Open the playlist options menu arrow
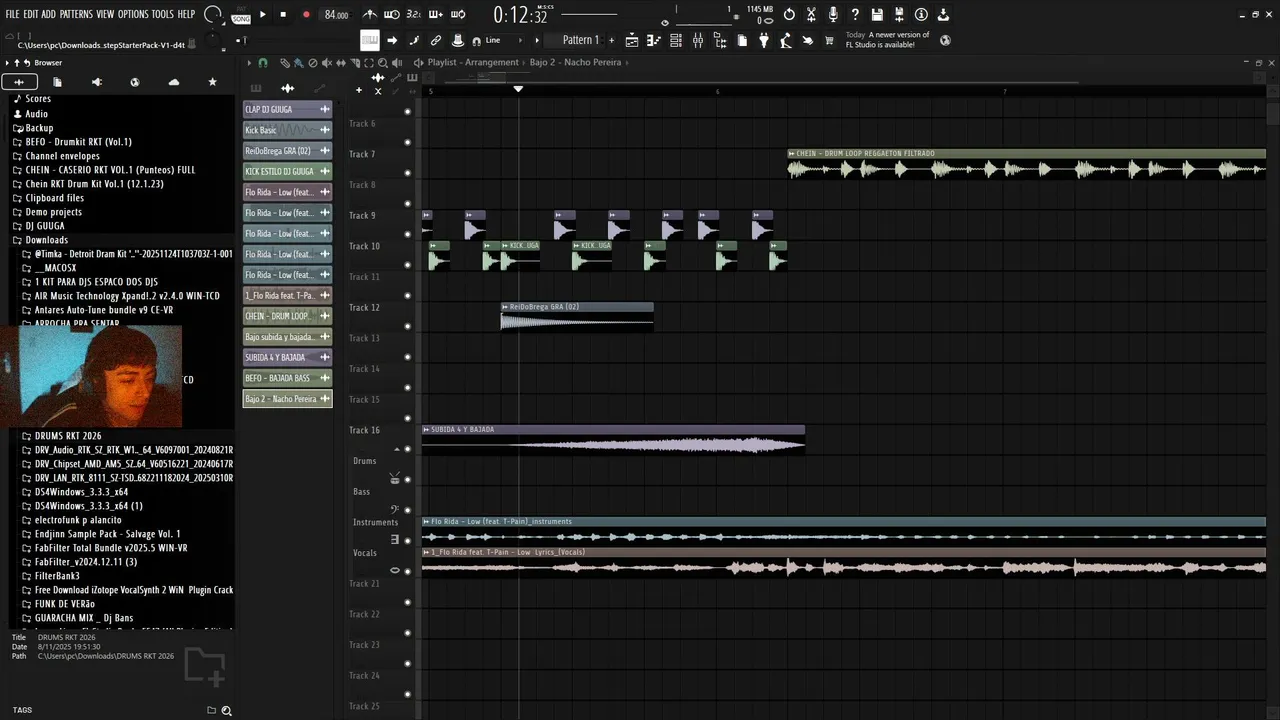The image size is (1280, 720). tap(250, 63)
